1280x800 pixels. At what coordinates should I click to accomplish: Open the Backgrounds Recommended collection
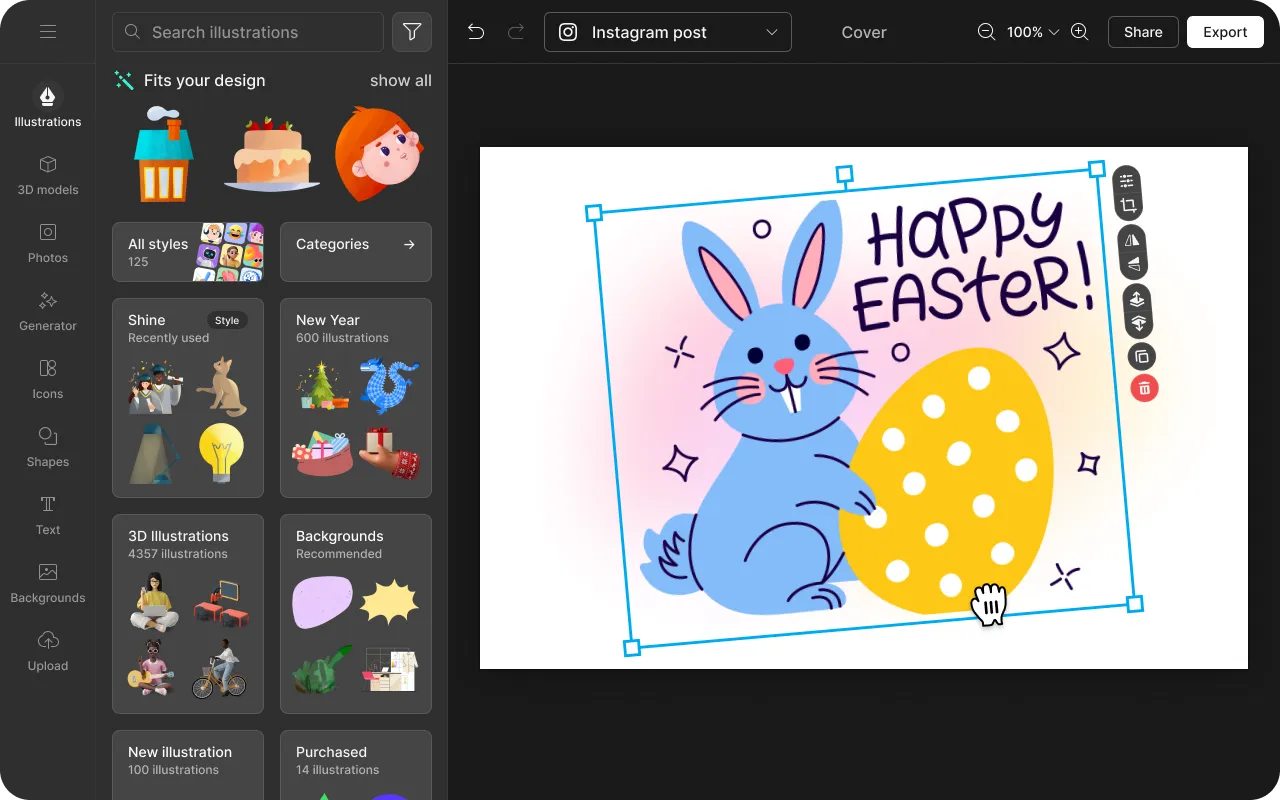356,614
